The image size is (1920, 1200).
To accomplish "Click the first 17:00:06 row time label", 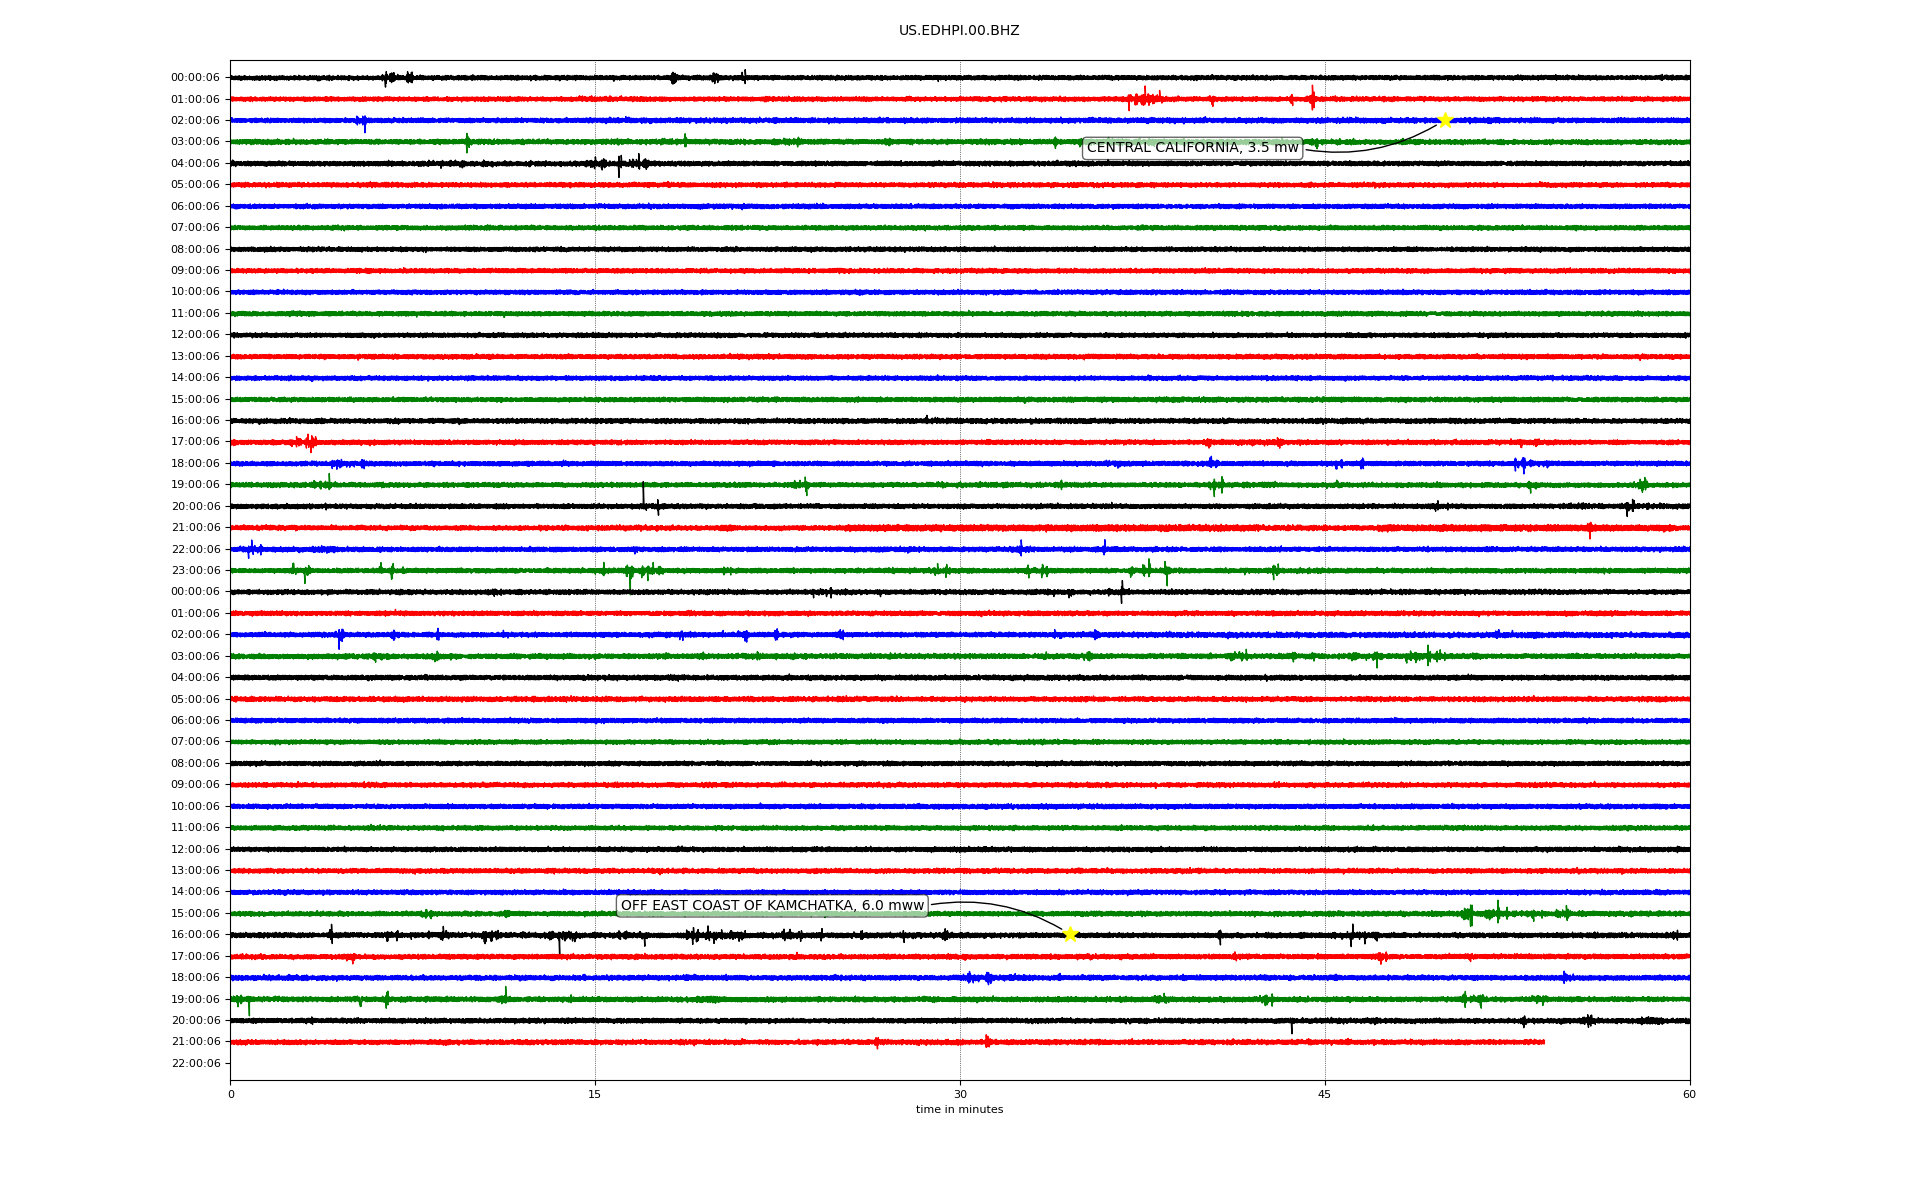I will 195,442.
